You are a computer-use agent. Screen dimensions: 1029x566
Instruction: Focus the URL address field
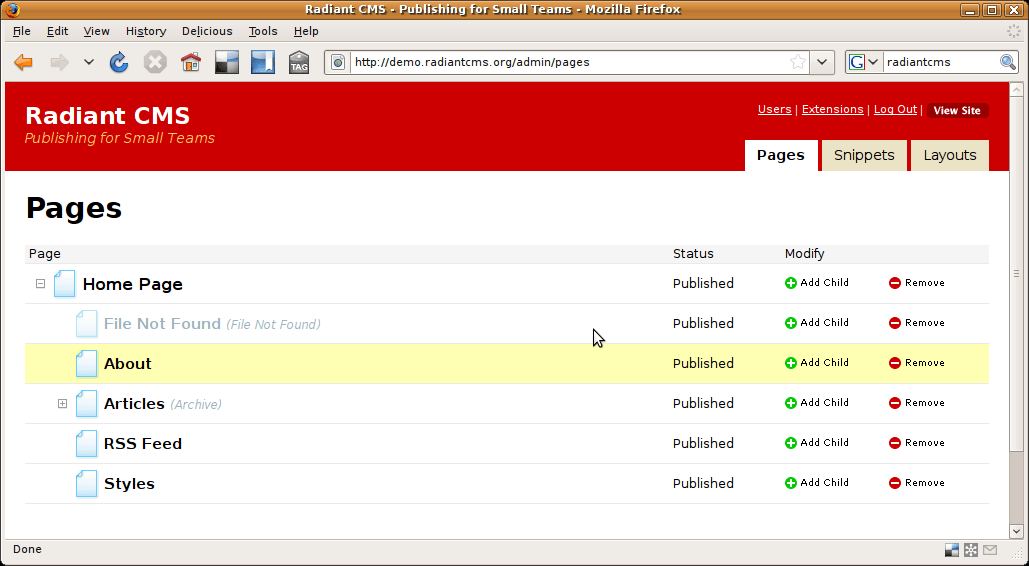(x=568, y=62)
